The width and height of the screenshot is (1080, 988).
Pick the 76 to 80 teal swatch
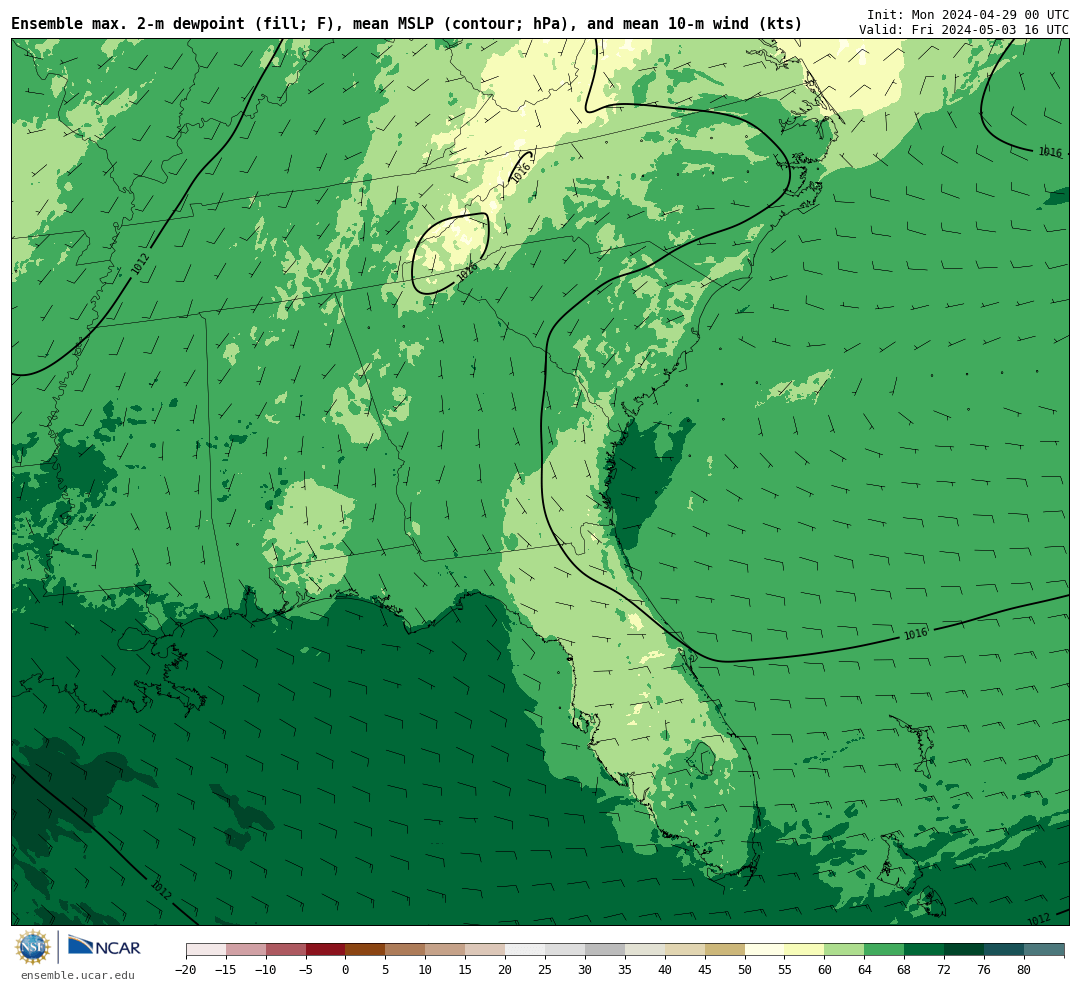(1005, 950)
